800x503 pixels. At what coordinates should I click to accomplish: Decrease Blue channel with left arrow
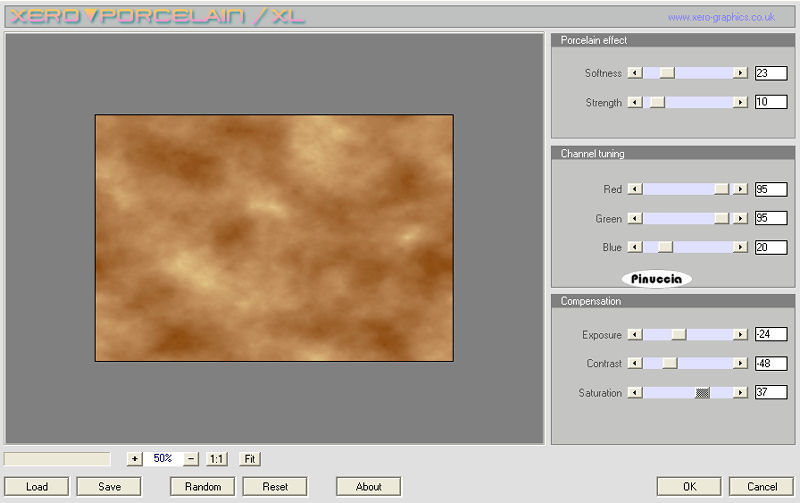click(x=635, y=247)
